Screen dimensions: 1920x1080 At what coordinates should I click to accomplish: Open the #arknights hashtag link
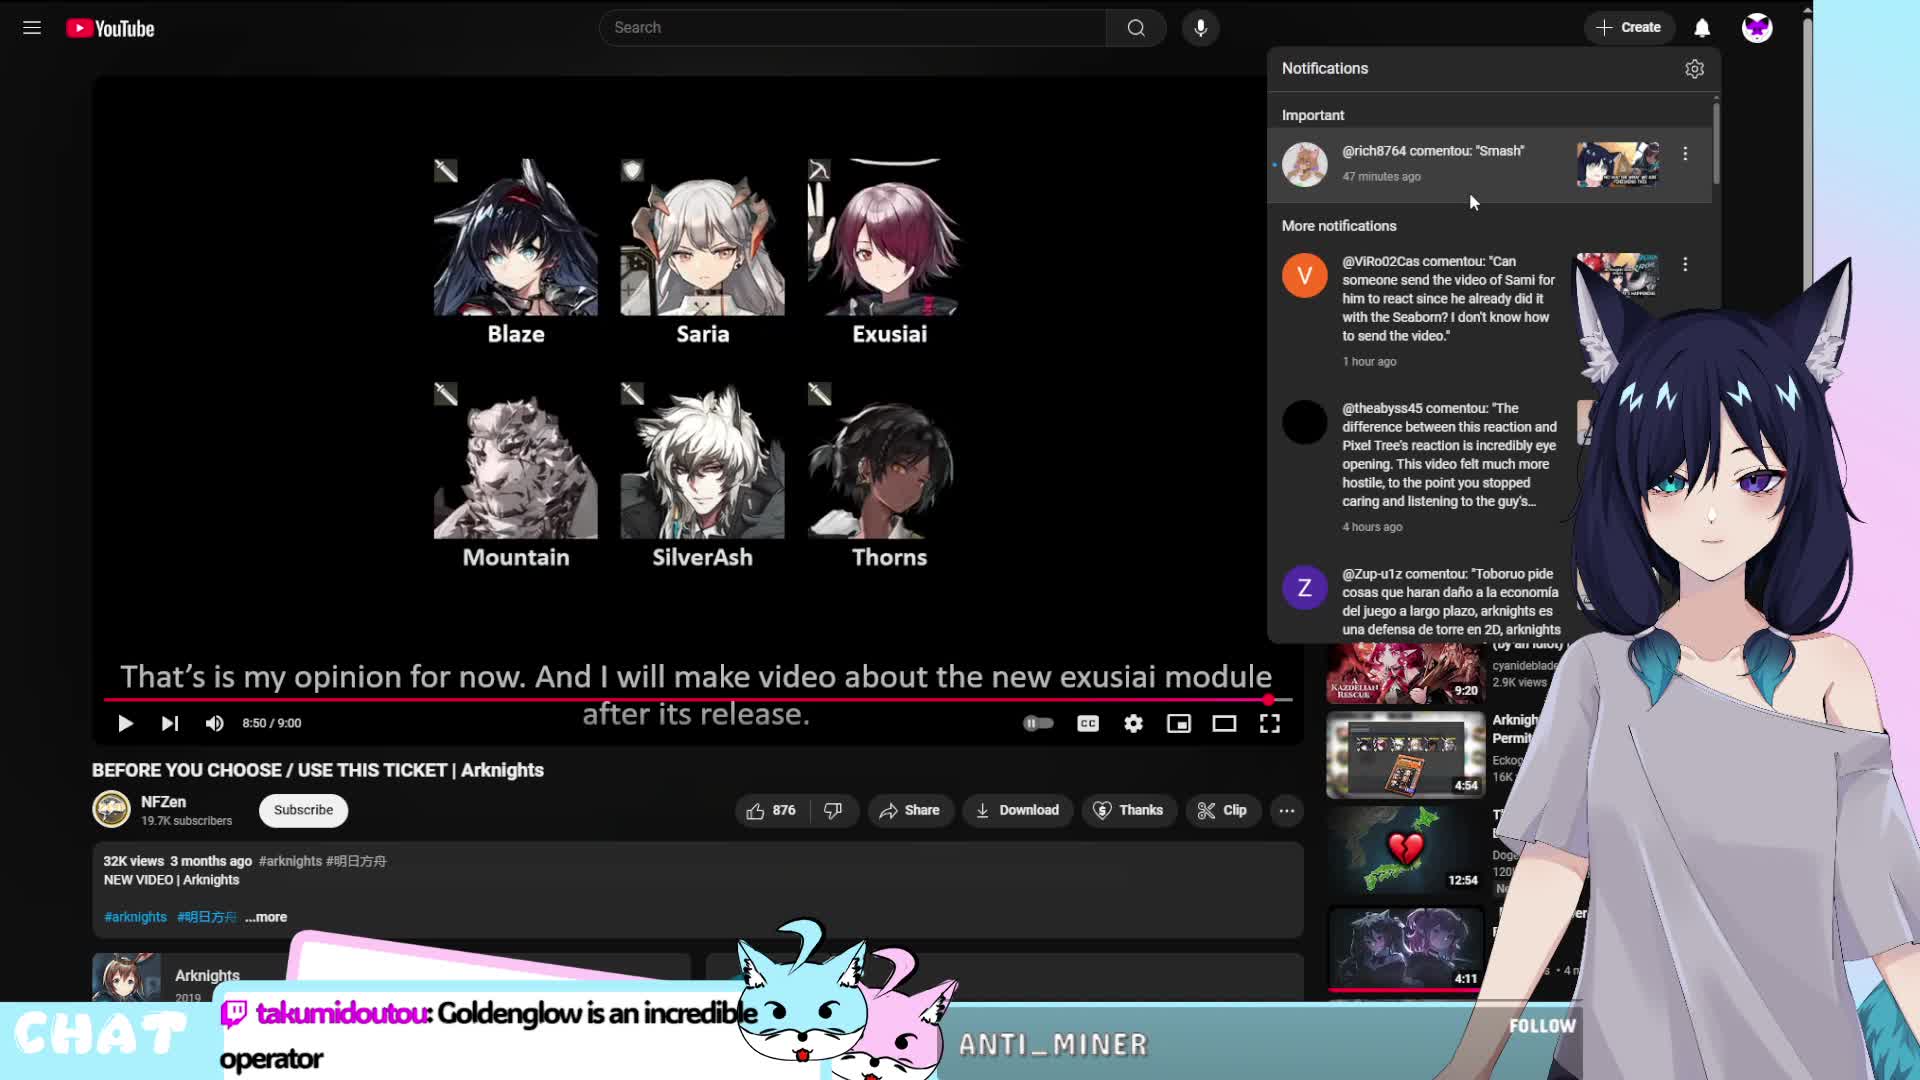tap(135, 917)
